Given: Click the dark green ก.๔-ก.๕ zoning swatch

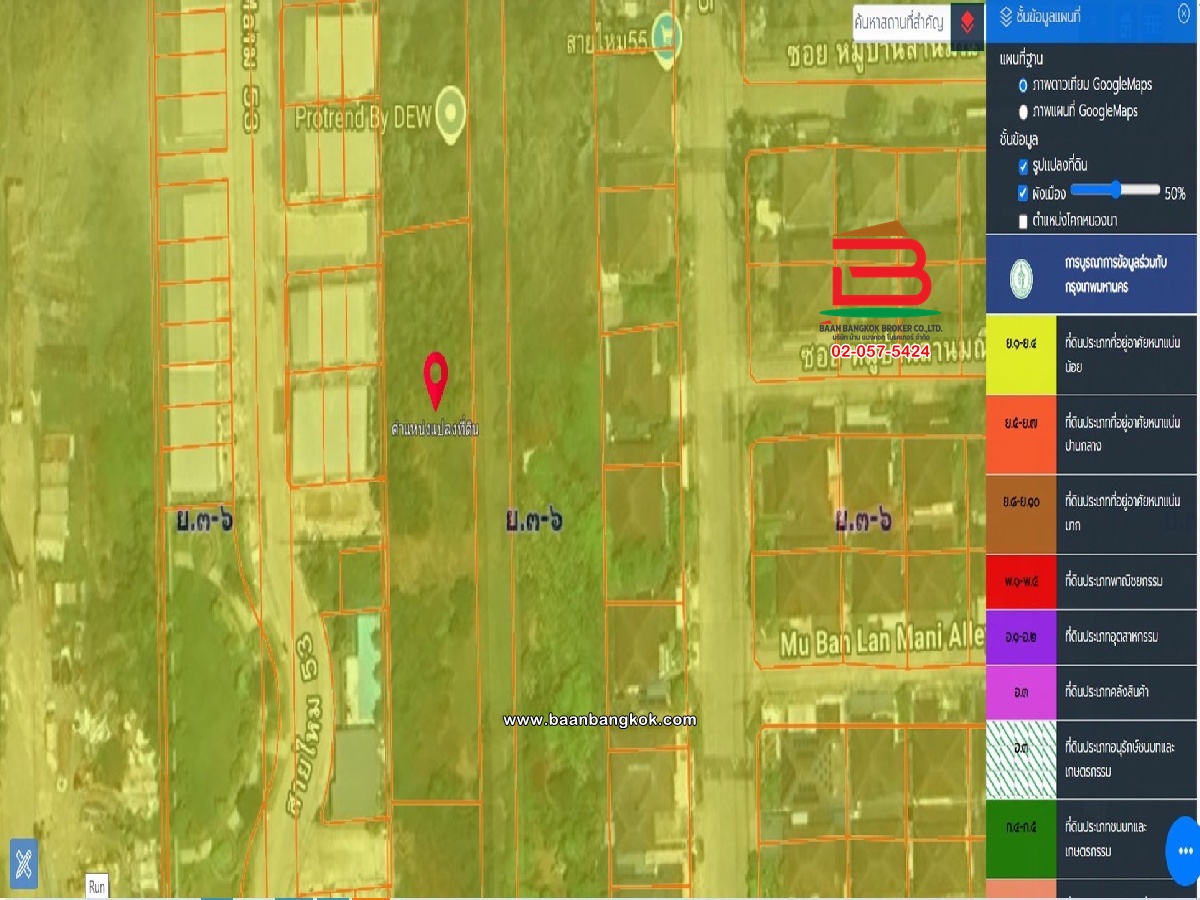Looking at the screenshot, I should click(1021, 838).
